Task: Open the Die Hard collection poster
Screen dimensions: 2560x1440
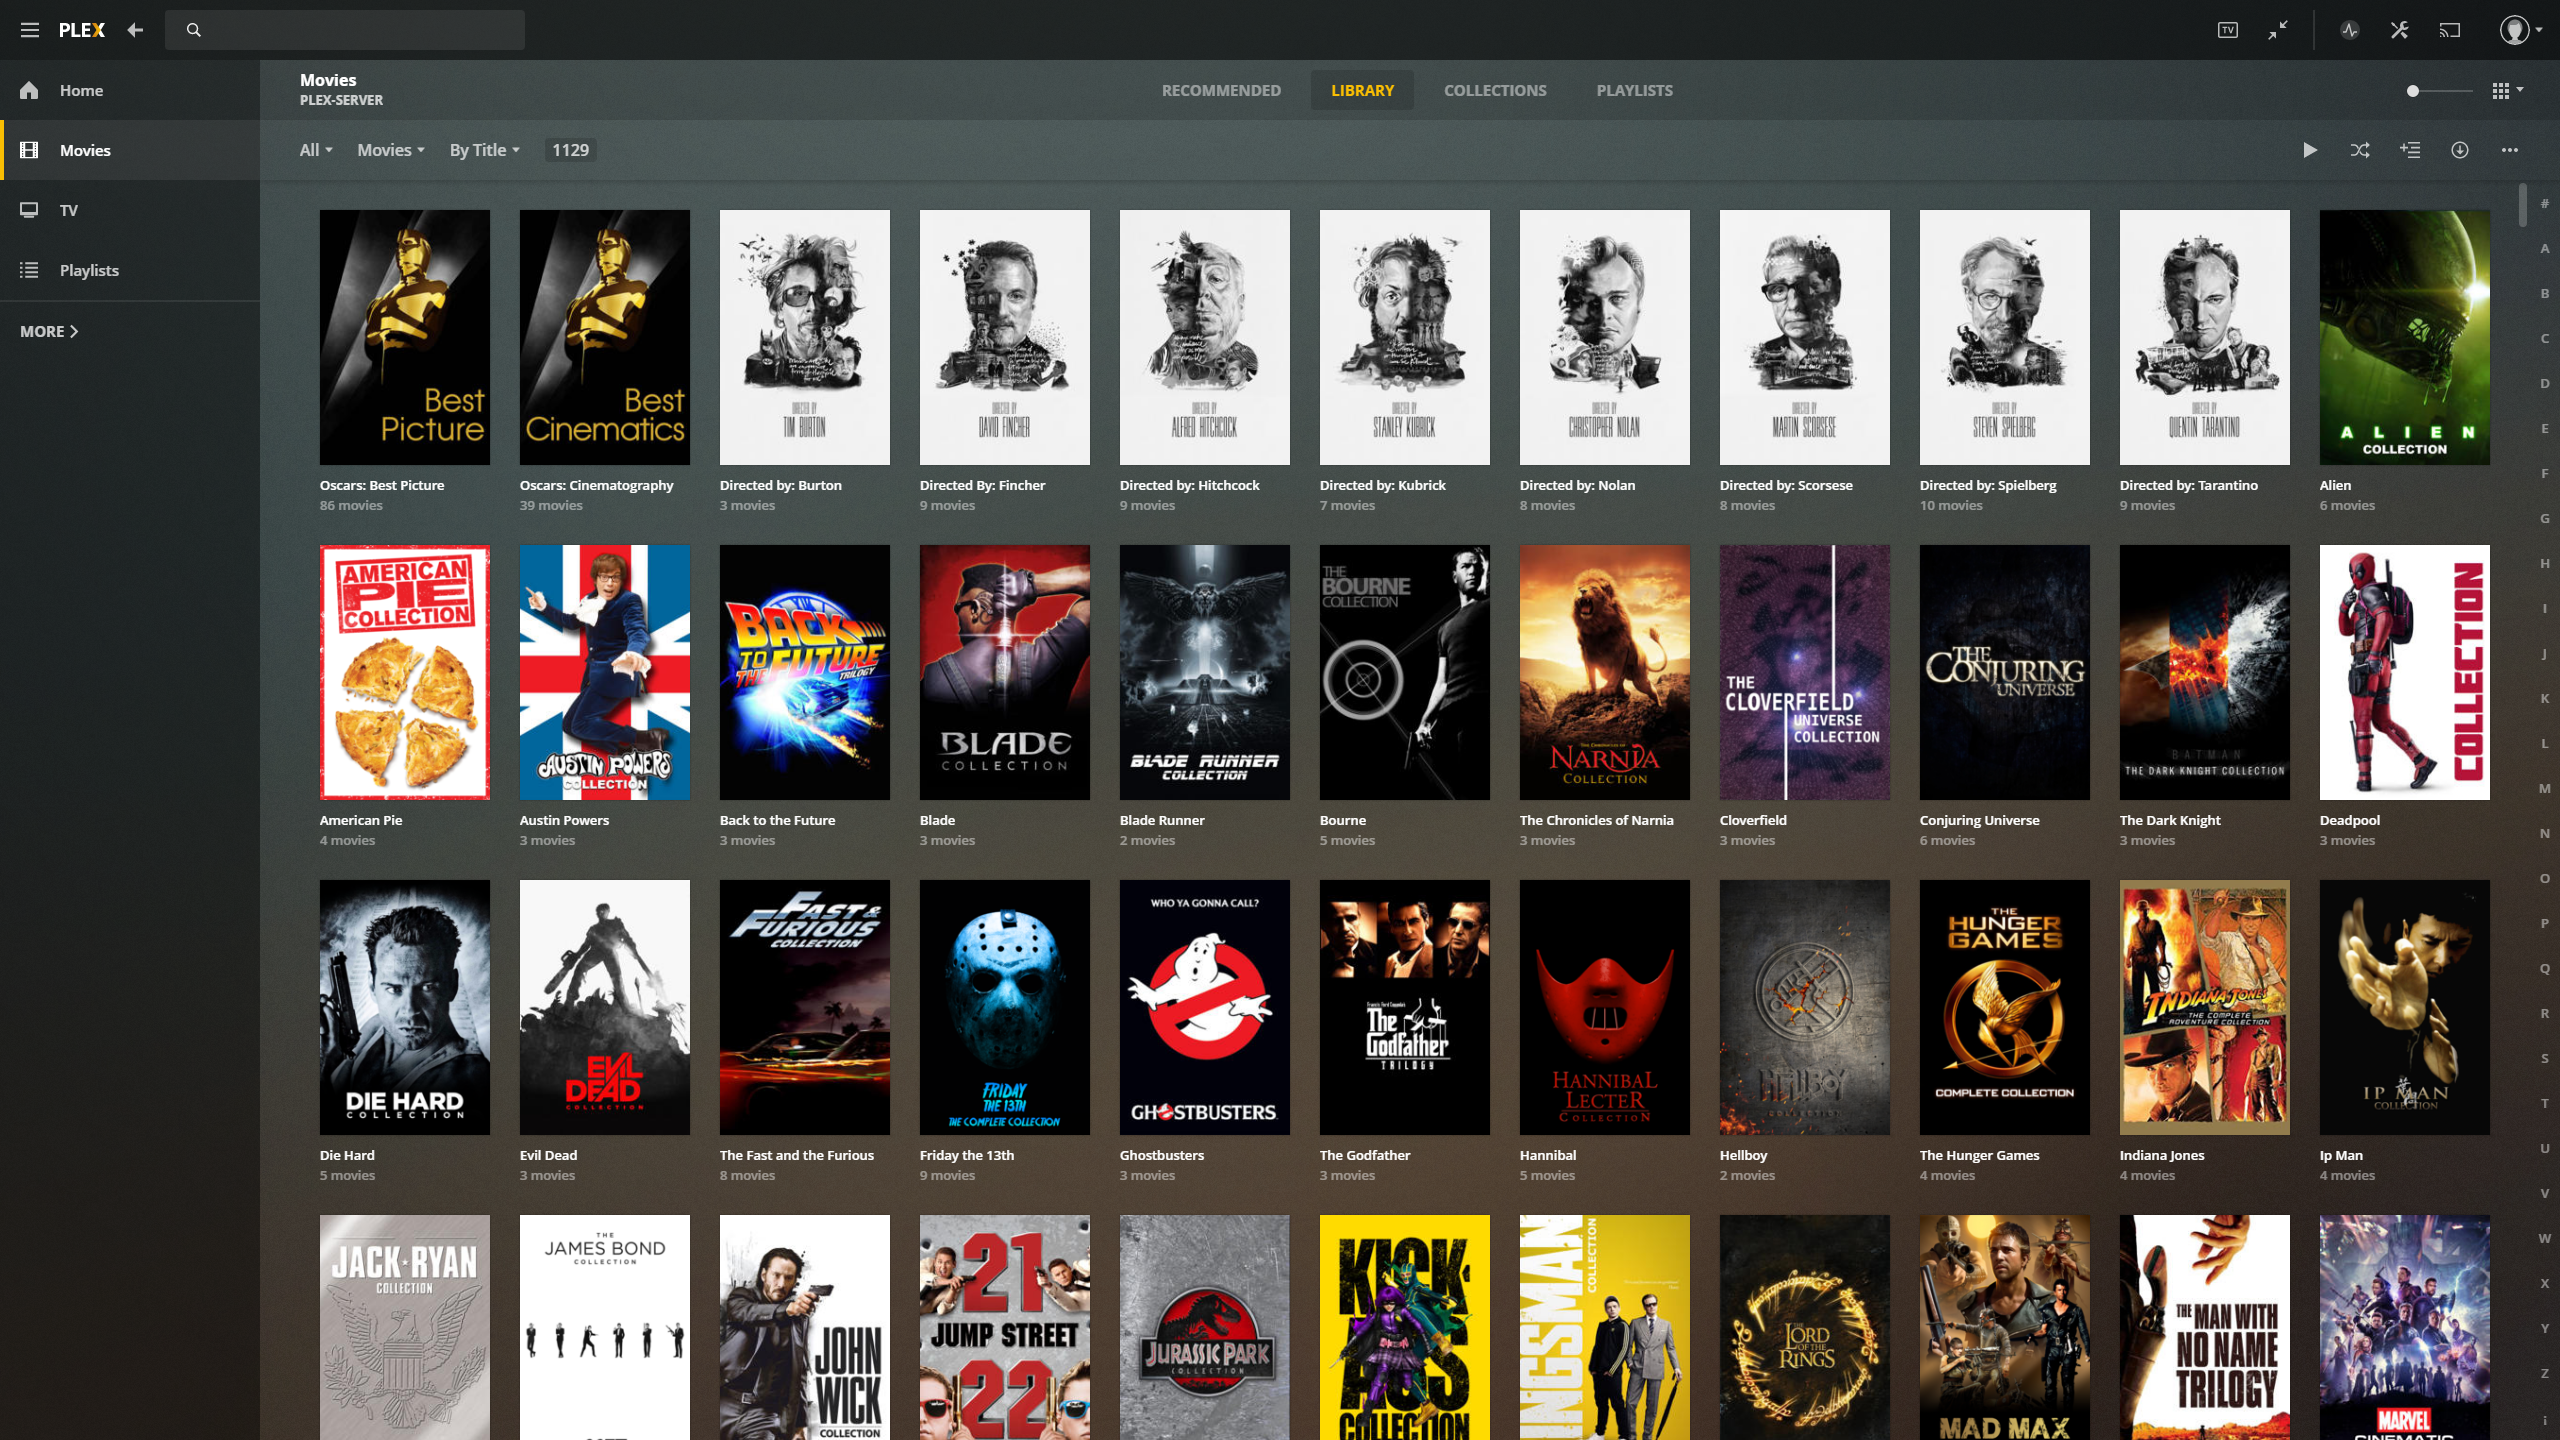Action: pos(405,1007)
